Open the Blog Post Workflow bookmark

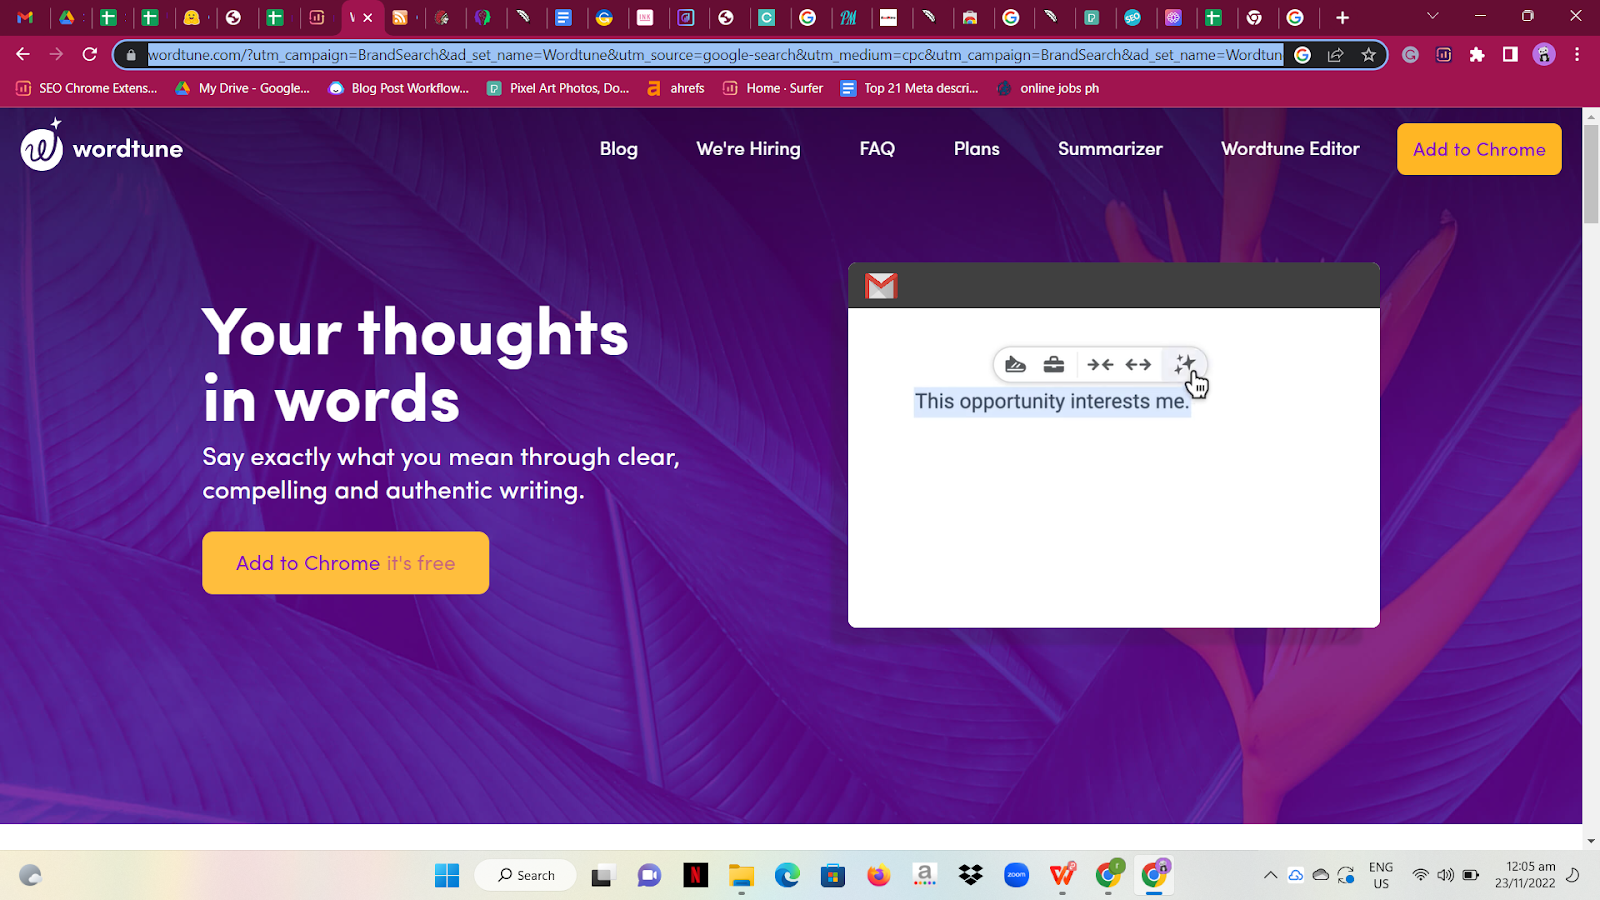click(x=399, y=88)
